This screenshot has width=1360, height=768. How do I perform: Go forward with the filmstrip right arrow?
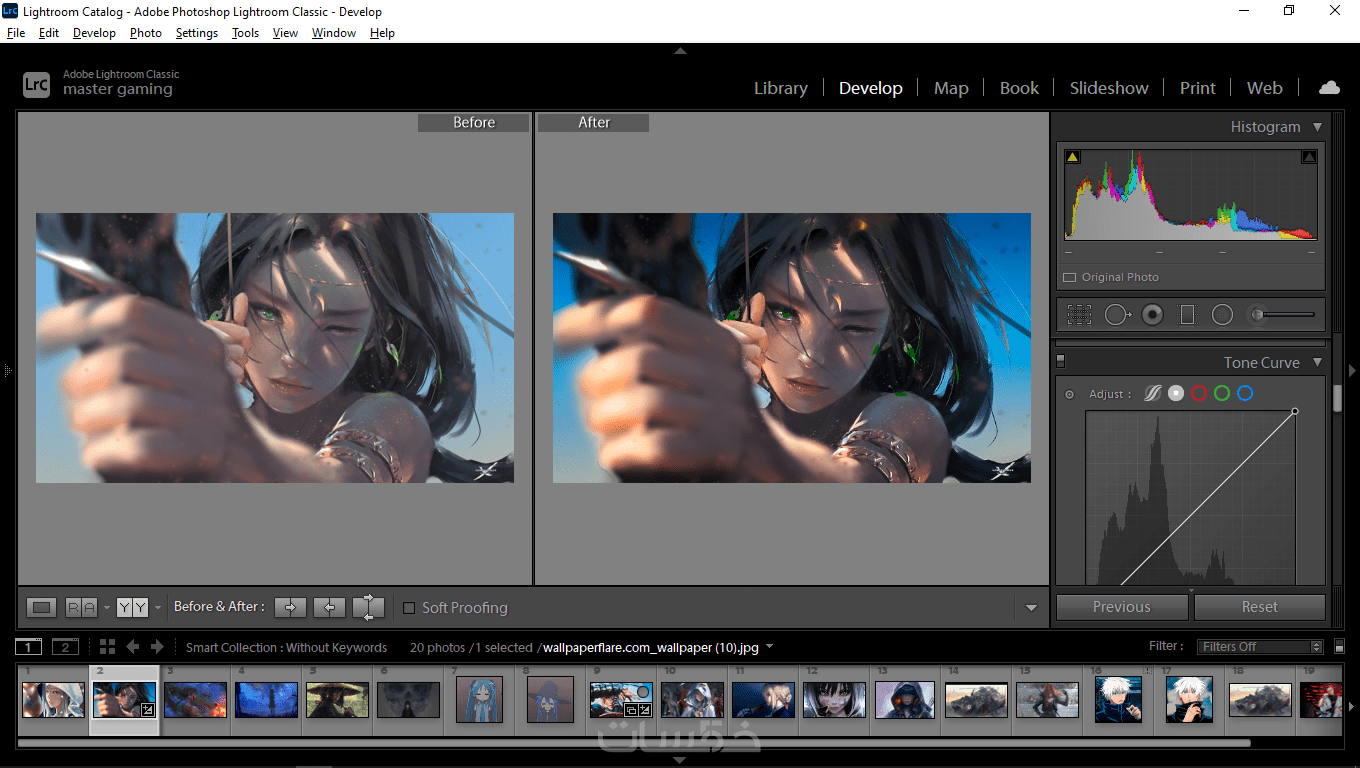157,647
